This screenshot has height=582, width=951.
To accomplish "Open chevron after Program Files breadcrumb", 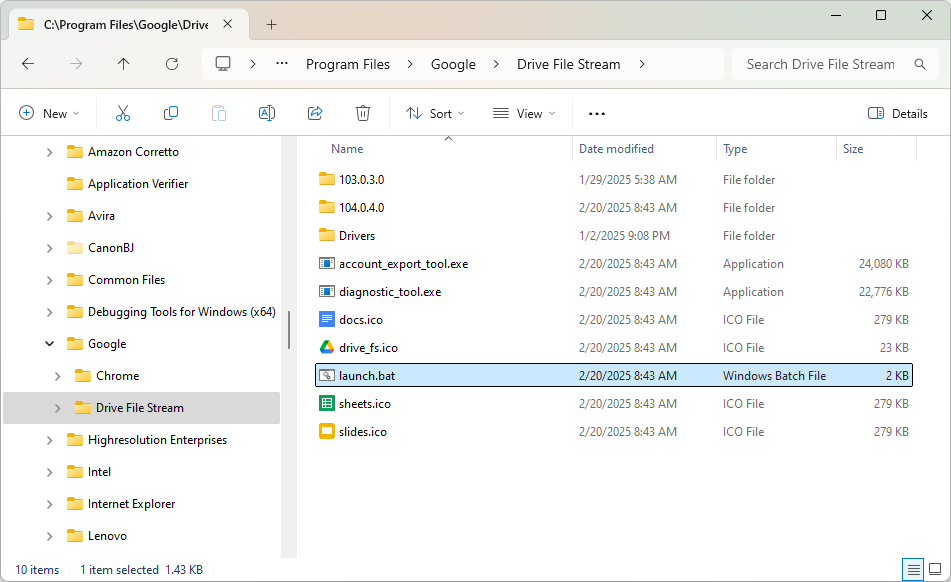I will click(410, 64).
